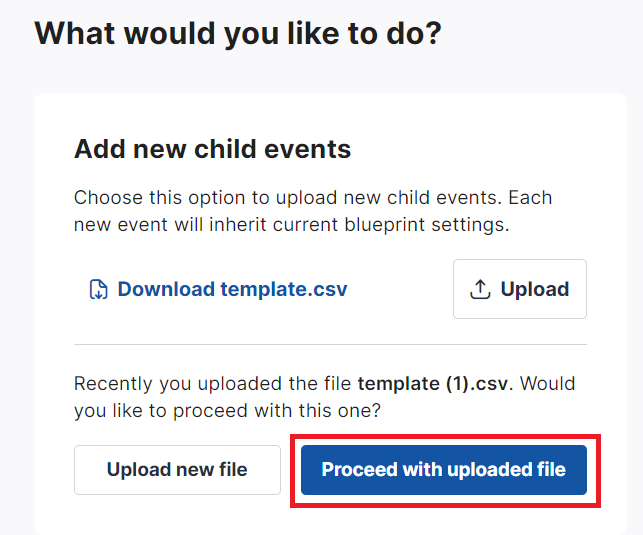Choose the Upload new file button

177,470
